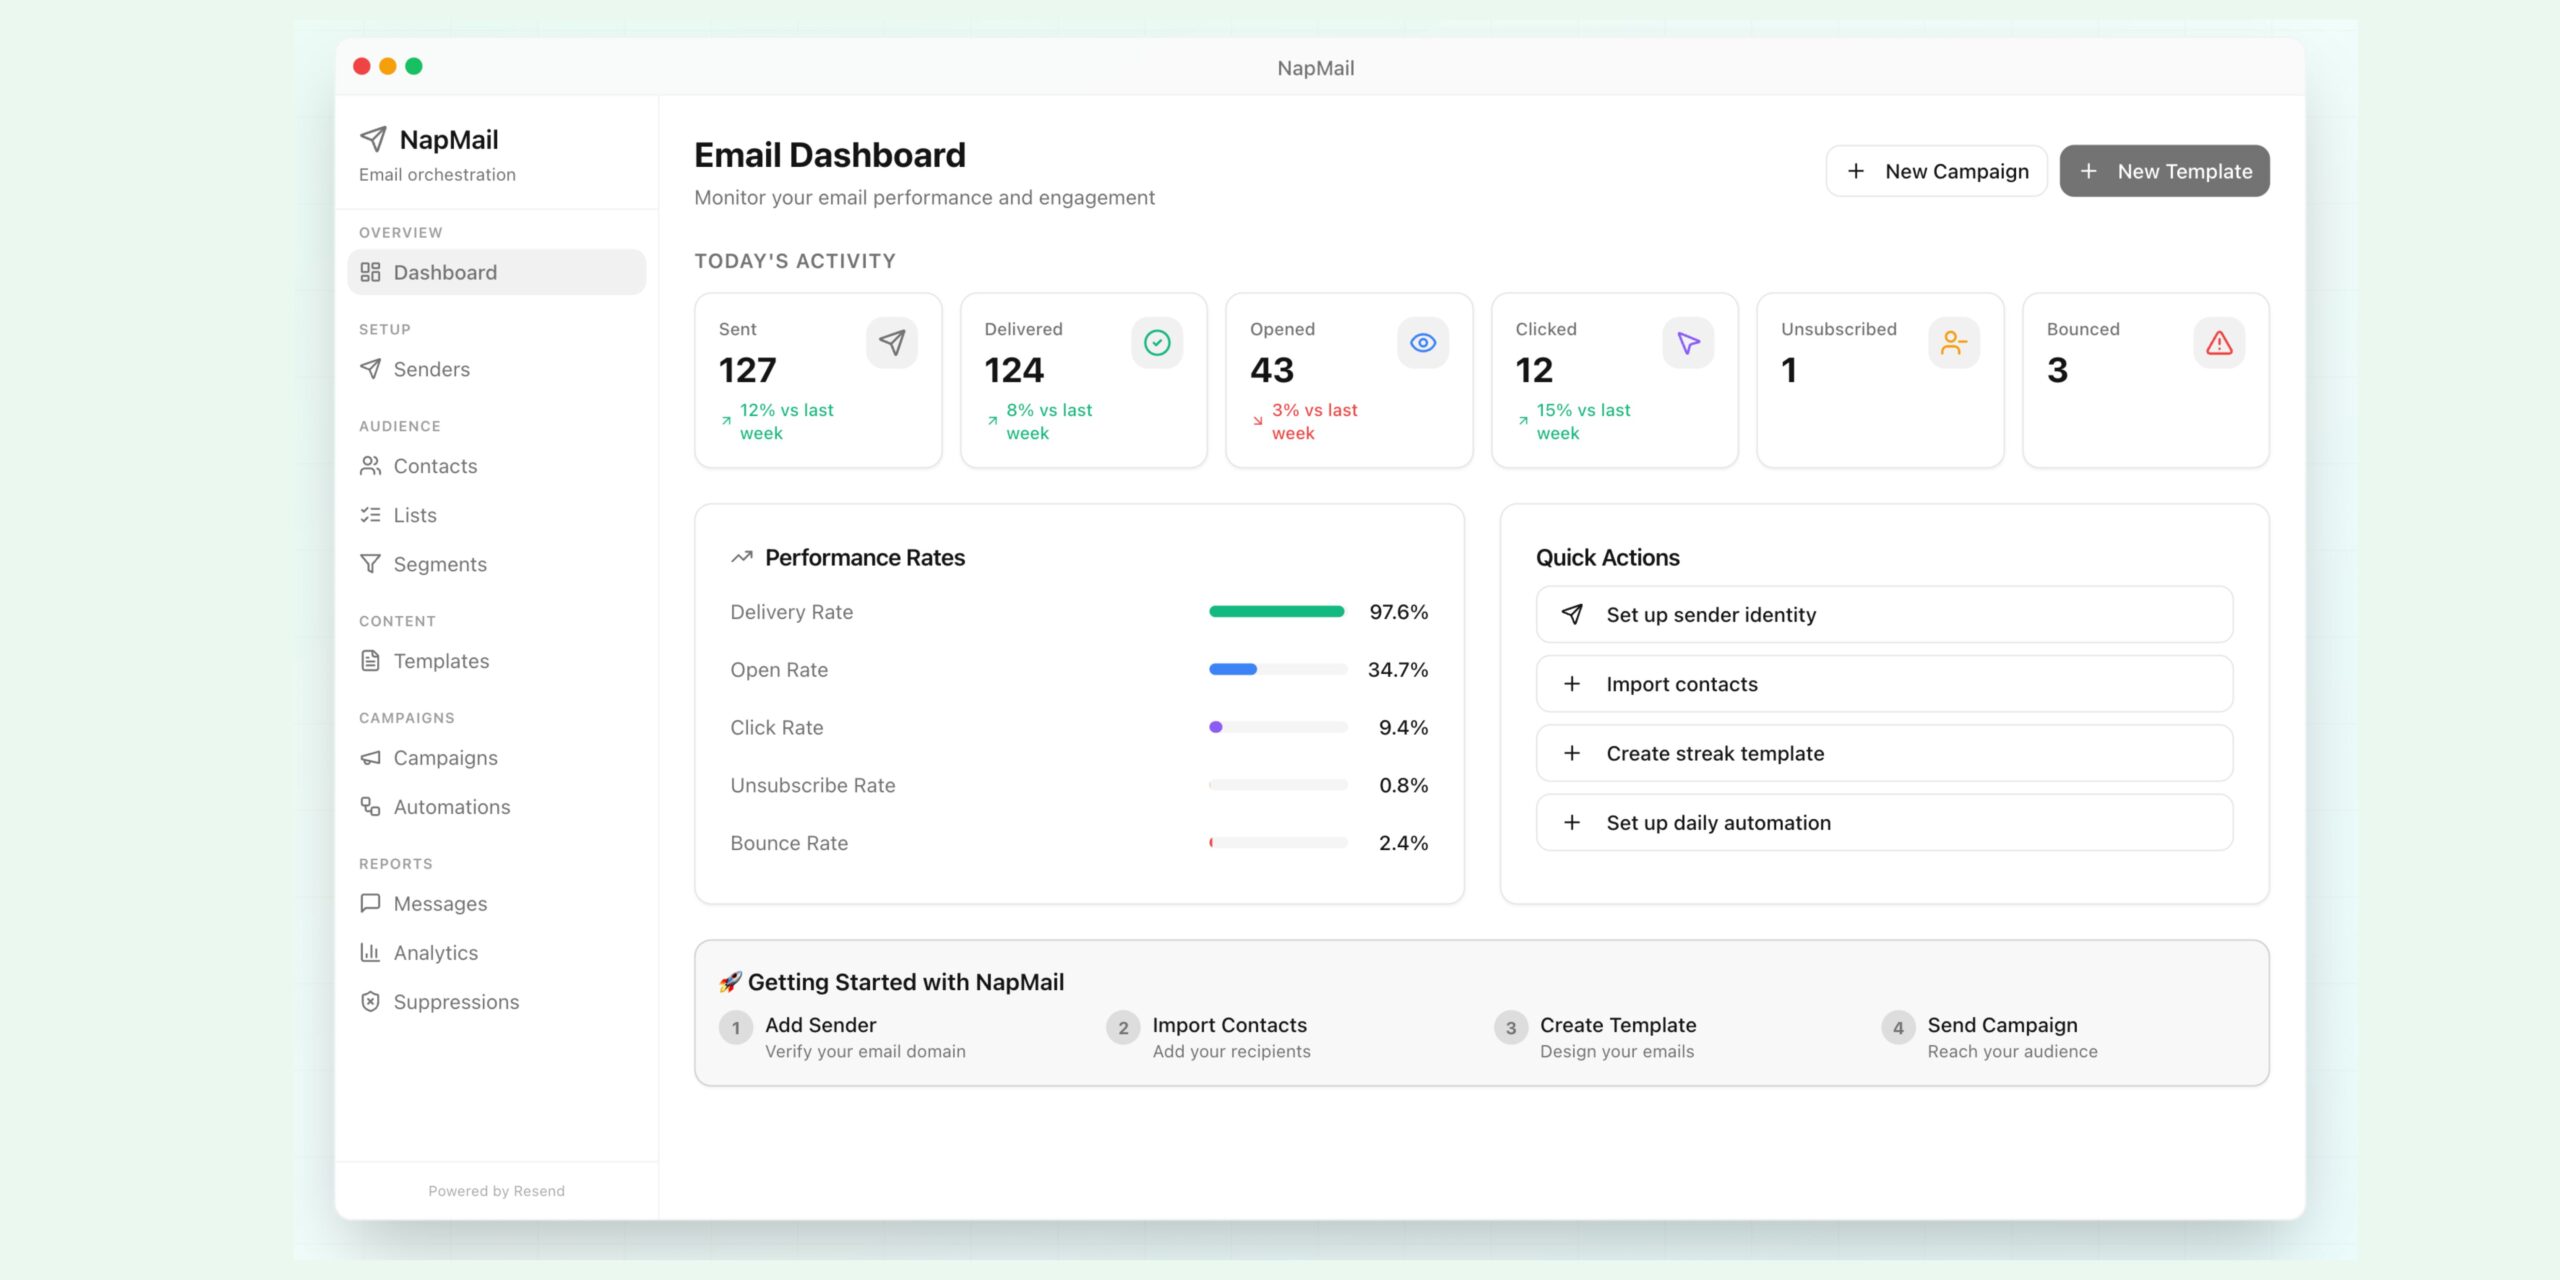Click the Delivery Rate progress bar

pyautogui.click(x=1277, y=612)
